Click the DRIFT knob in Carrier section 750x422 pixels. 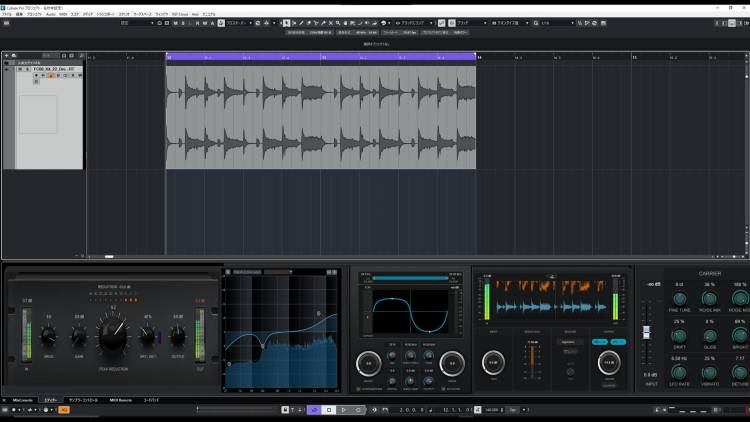680,334
